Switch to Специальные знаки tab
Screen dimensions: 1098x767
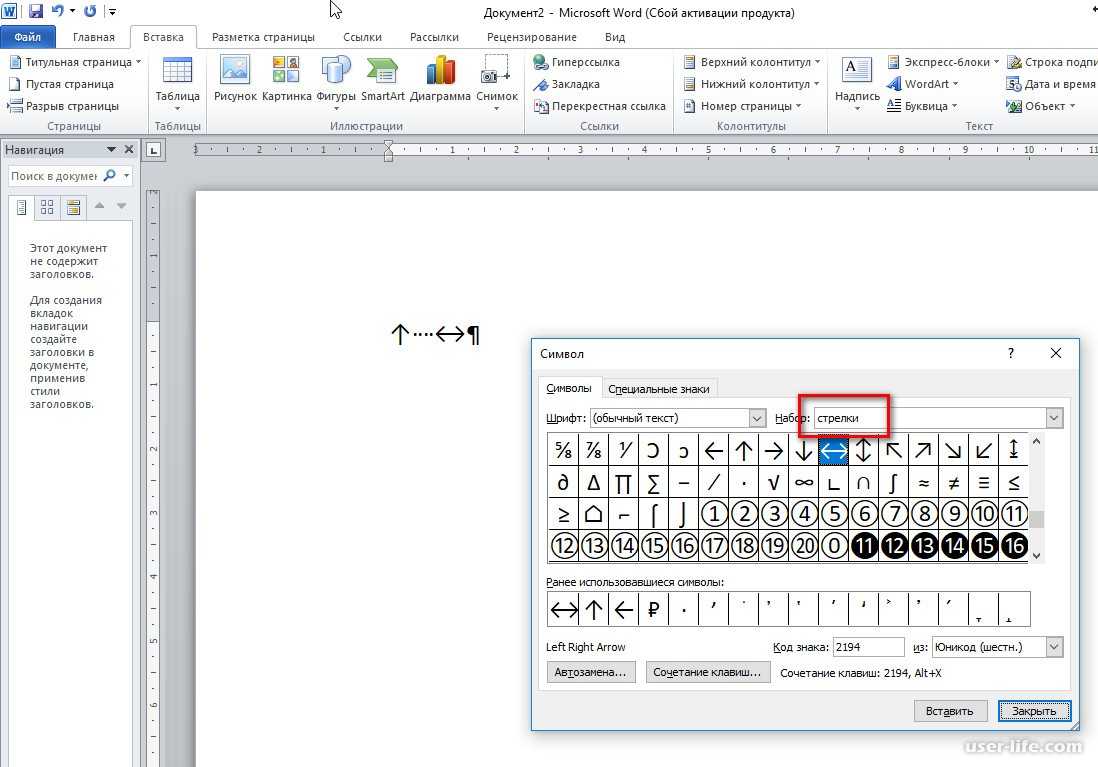tap(658, 389)
